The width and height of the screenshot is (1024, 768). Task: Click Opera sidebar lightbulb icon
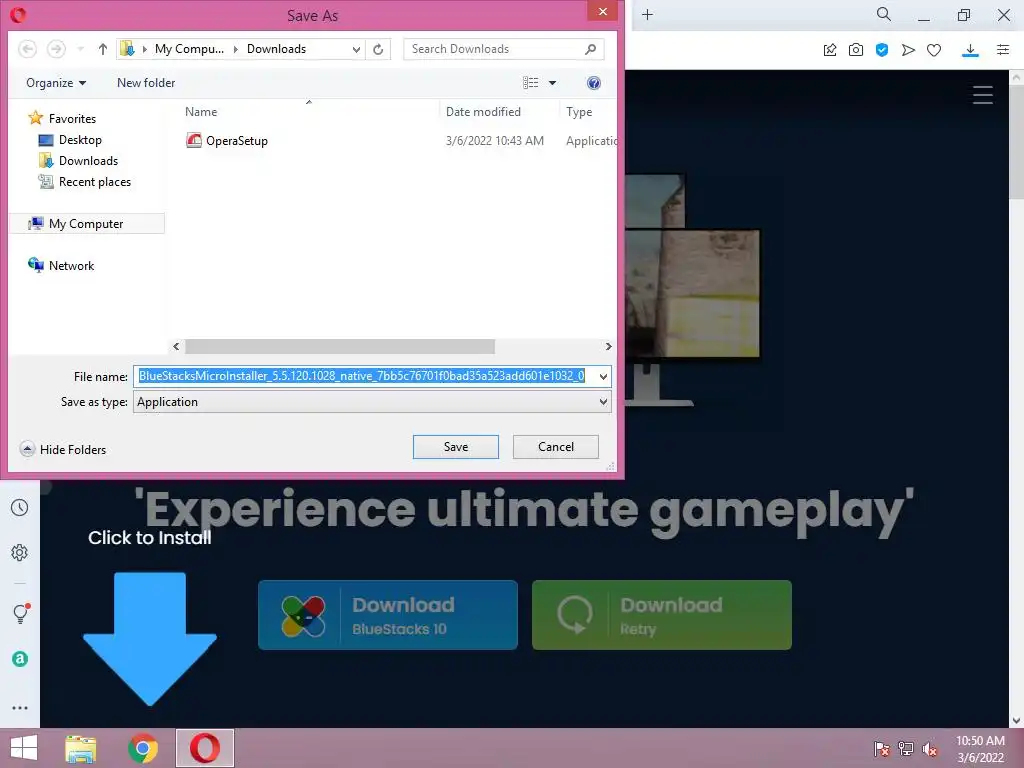pos(21,613)
